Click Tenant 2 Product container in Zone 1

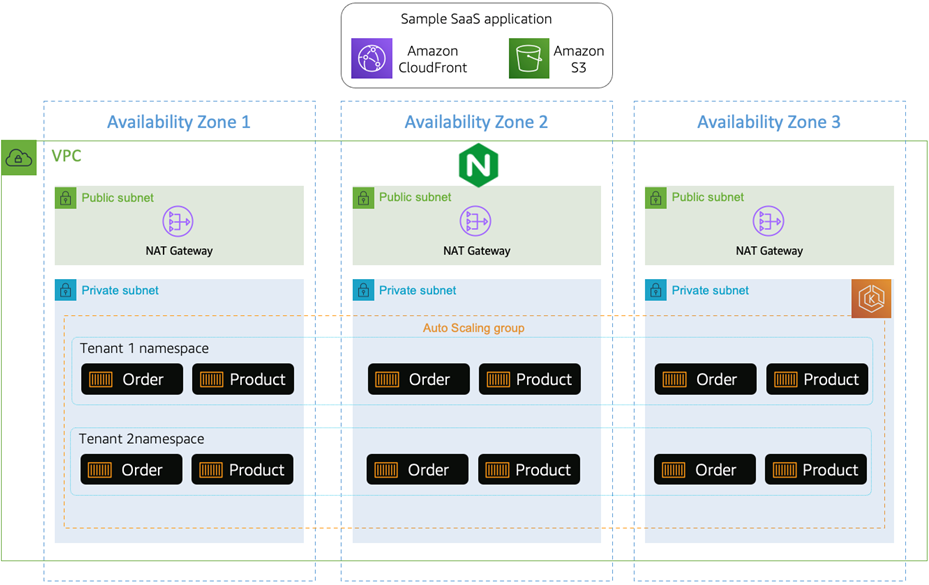tap(243, 470)
